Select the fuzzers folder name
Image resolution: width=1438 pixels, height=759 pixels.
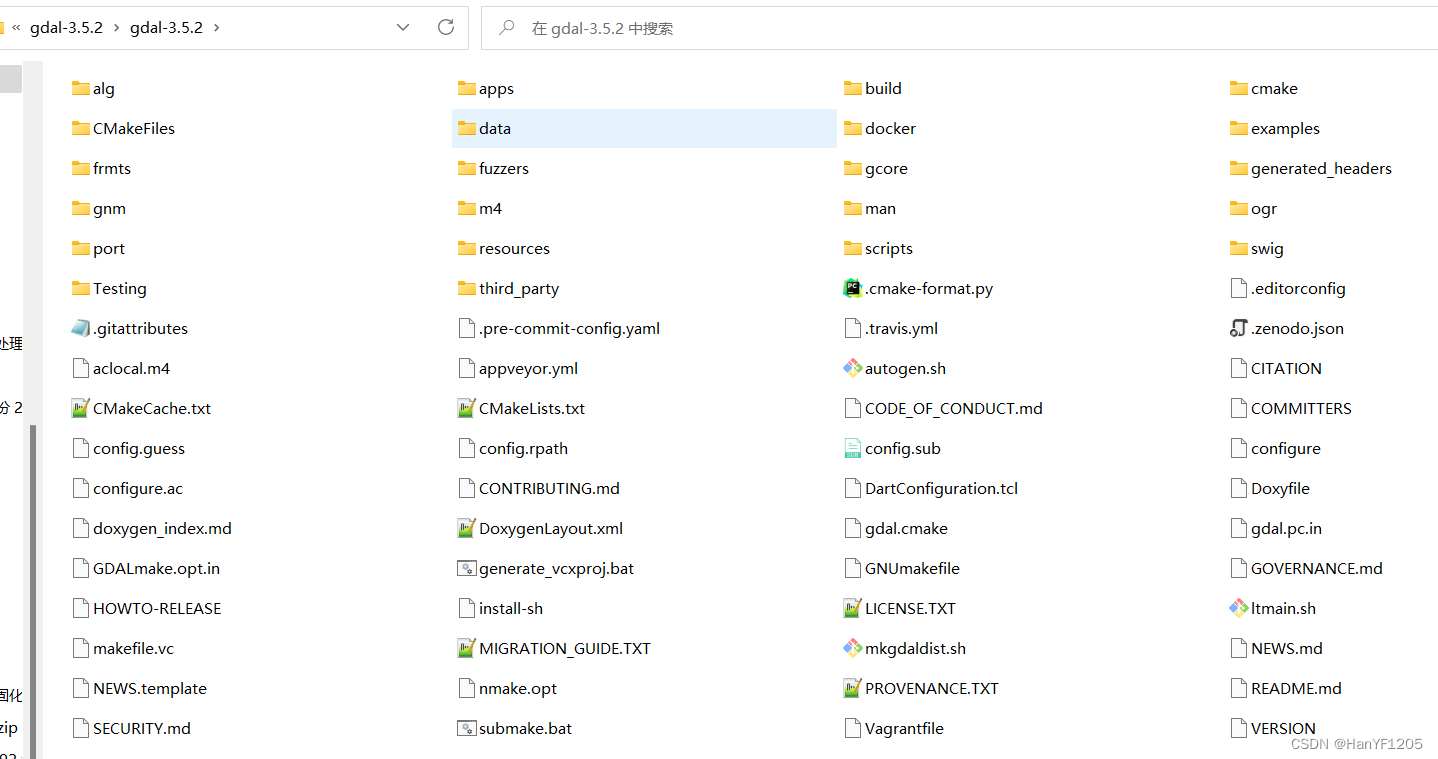504,168
